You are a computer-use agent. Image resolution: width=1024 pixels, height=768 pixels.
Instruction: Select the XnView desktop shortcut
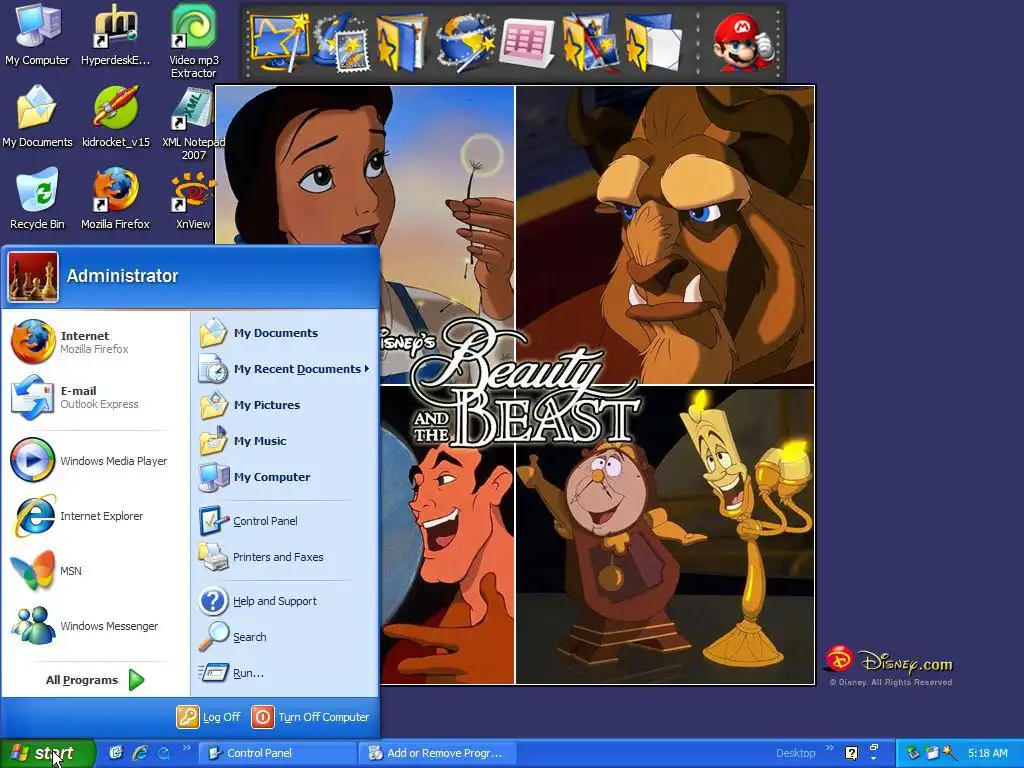coord(193,199)
